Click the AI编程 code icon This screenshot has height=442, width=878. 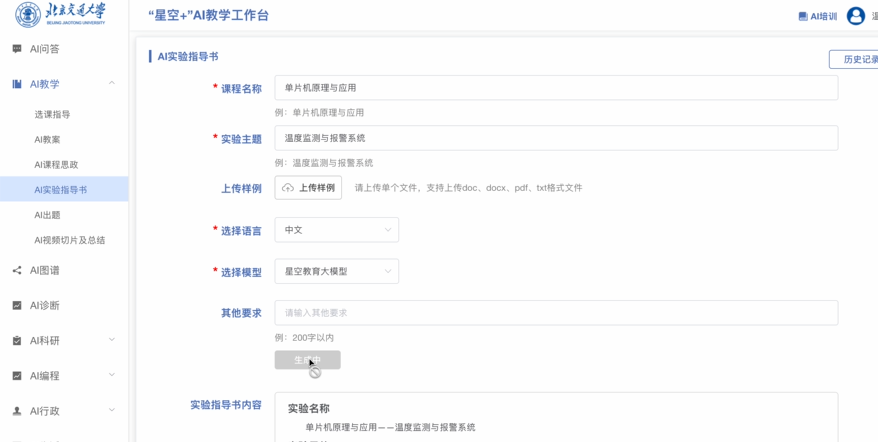pos(17,376)
